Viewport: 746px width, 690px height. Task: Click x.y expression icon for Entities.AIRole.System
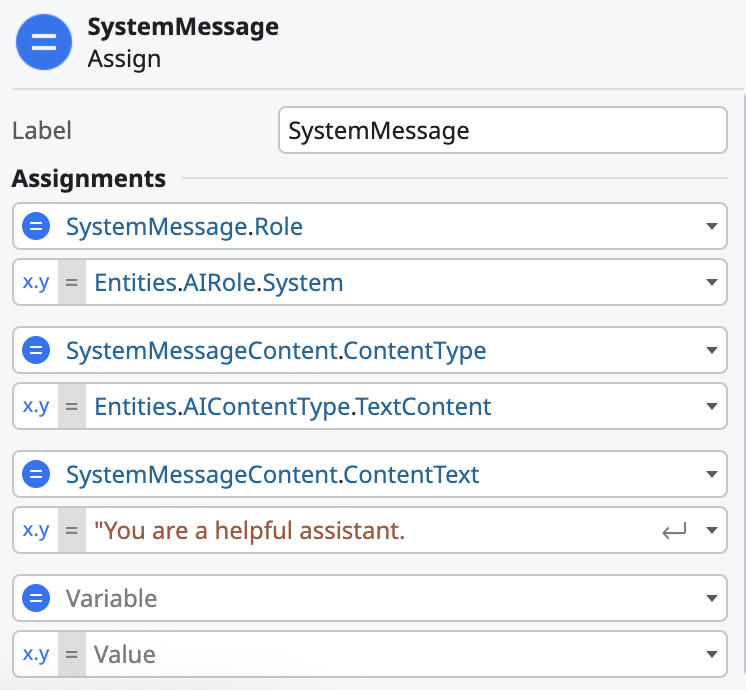pyautogui.click(x=36, y=282)
